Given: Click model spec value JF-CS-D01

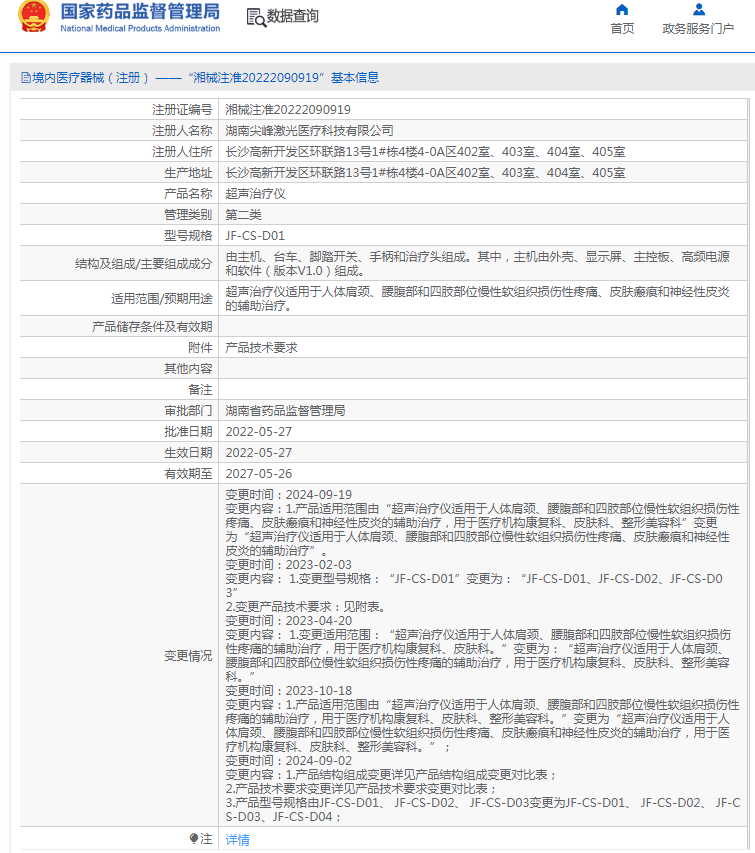Looking at the screenshot, I should pos(255,236).
